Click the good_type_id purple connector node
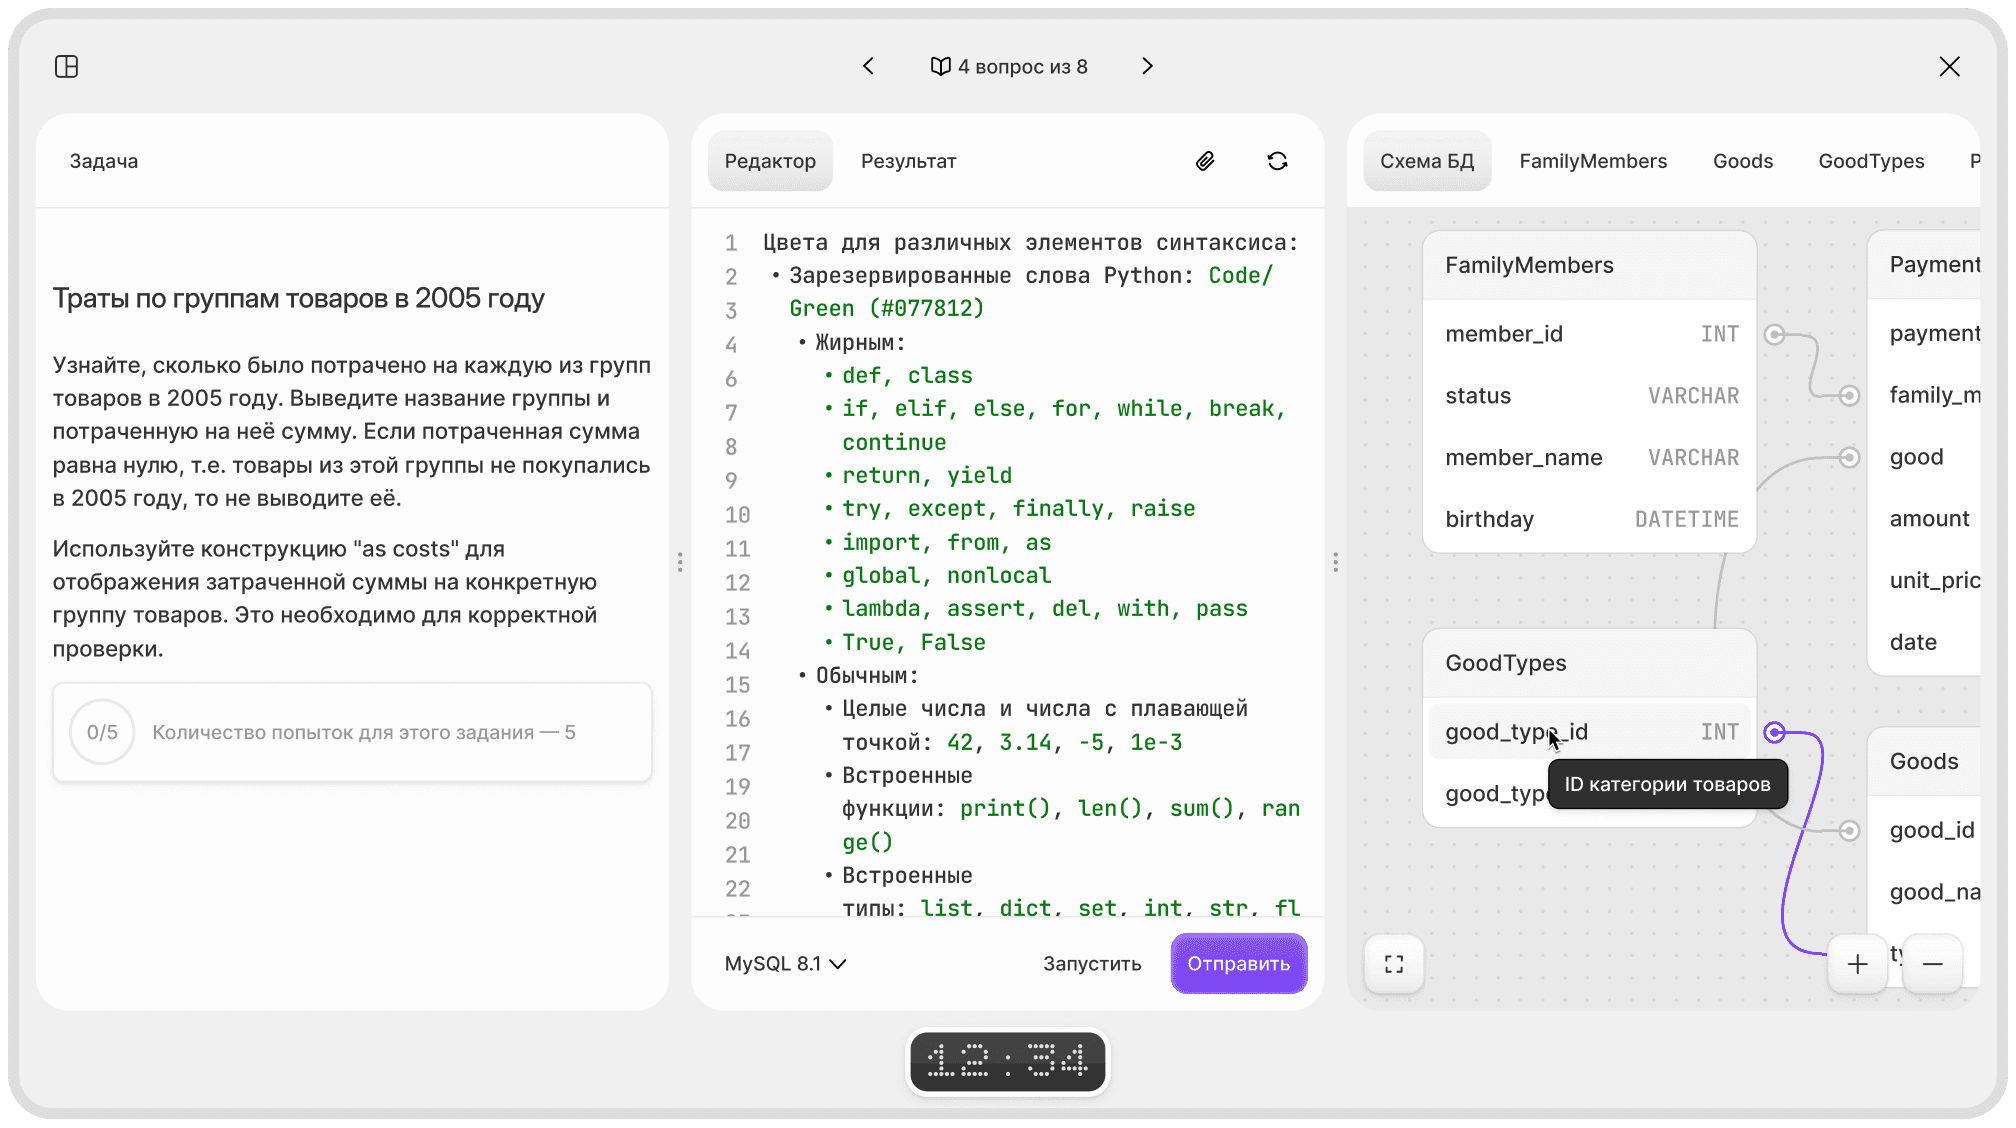This screenshot has width=2016, height=1128. point(1774,732)
